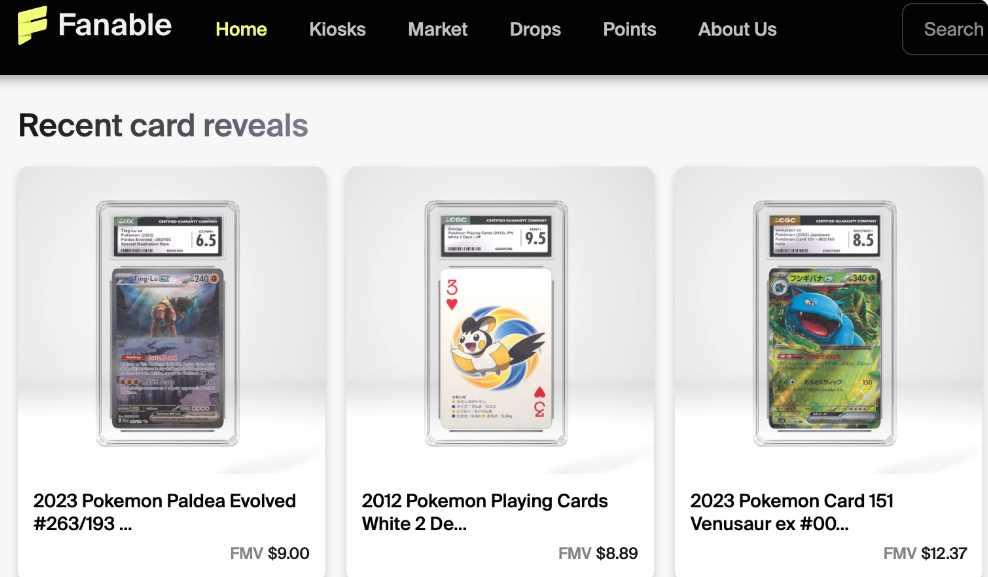
Task: Click the Fanable brand name text
Action: [115, 25]
